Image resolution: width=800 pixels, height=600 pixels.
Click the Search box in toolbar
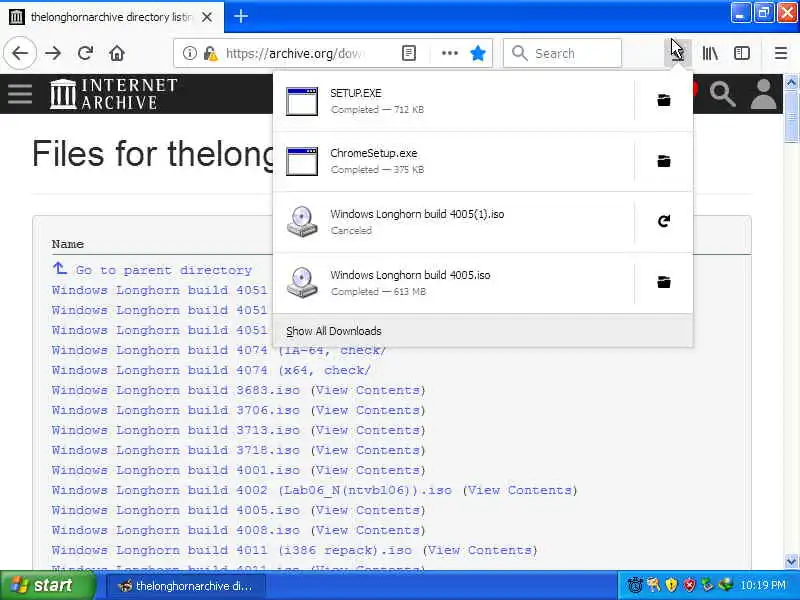click(562, 53)
